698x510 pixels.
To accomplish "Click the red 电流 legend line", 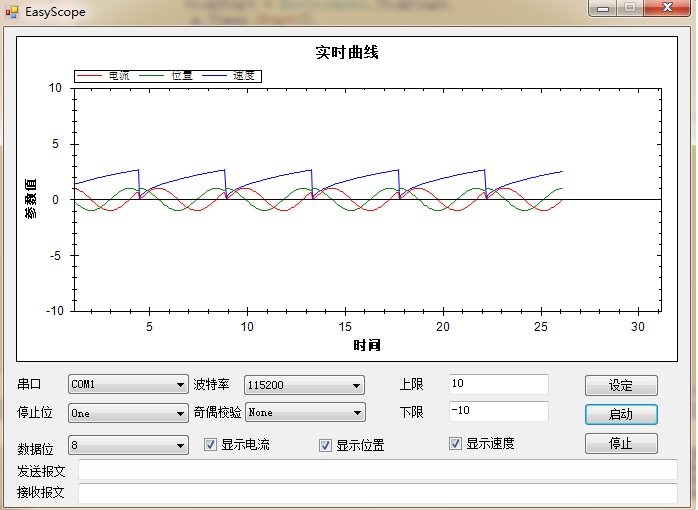I will tap(90, 76).
